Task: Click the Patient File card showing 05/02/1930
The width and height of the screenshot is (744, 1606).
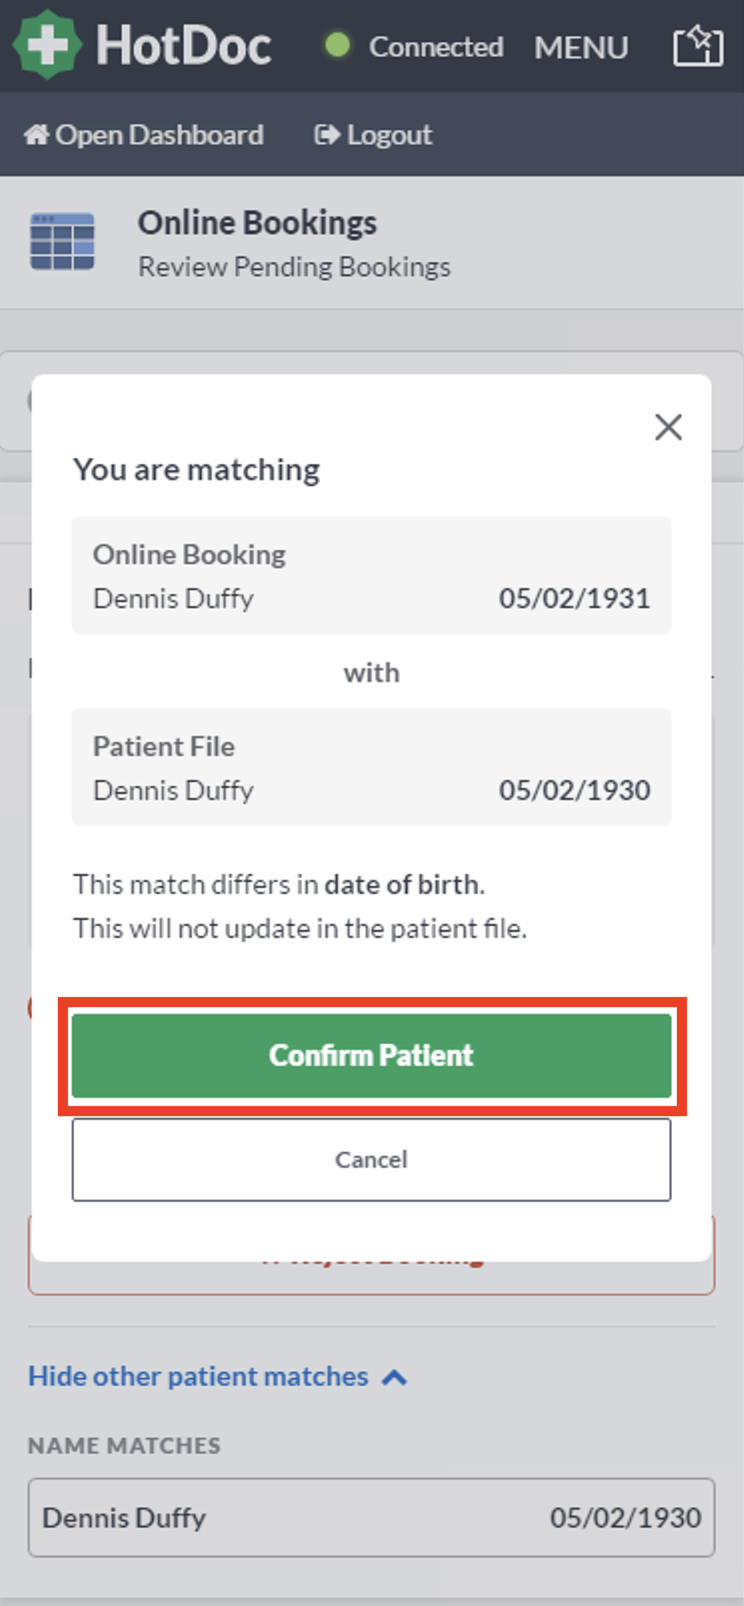Action: 371,766
